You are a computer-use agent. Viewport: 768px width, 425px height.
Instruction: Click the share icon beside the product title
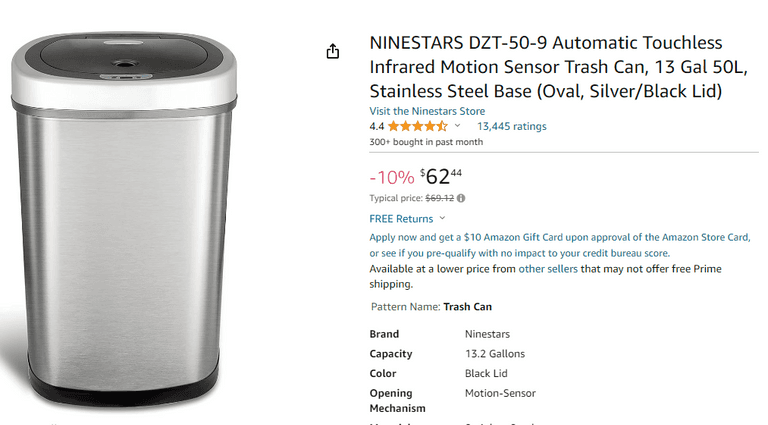[x=333, y=51]
